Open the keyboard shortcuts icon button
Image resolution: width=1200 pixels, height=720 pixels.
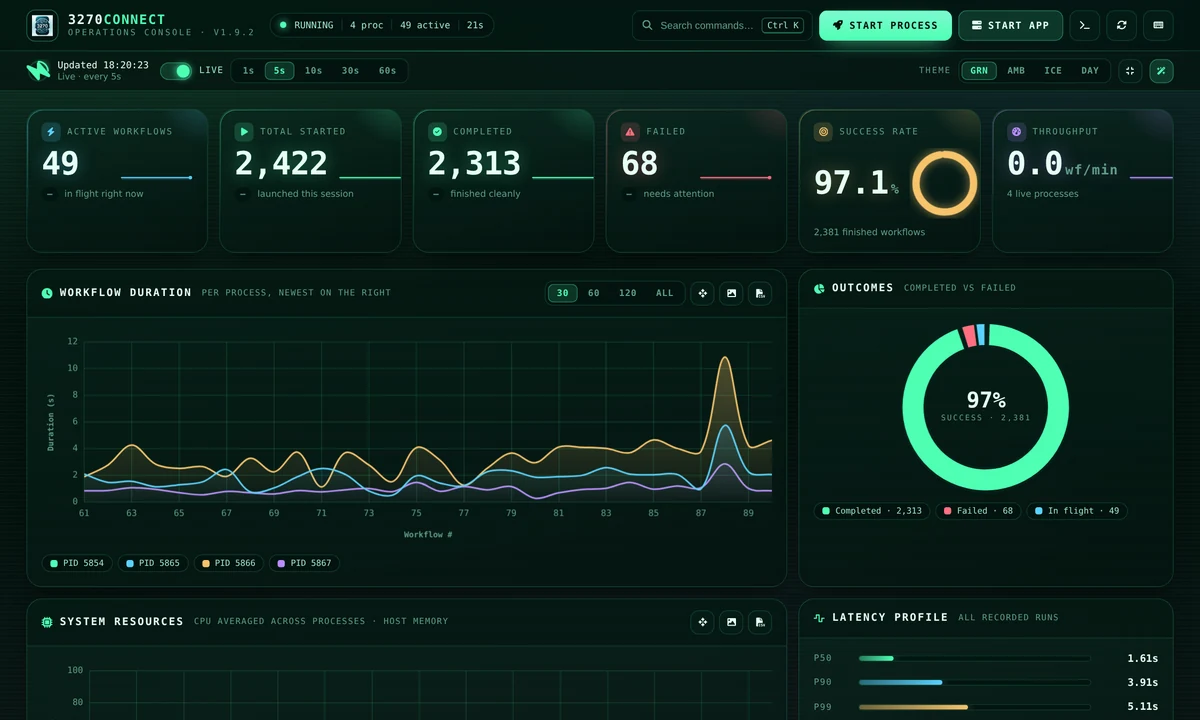1159,26
